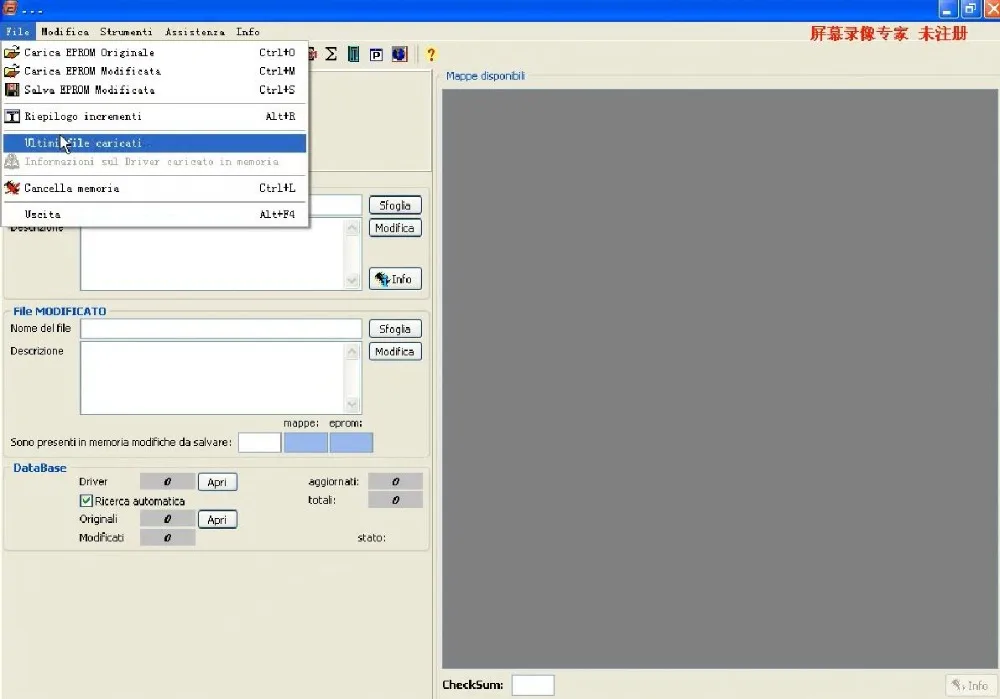Minimize the application window

tap(948, 9)
